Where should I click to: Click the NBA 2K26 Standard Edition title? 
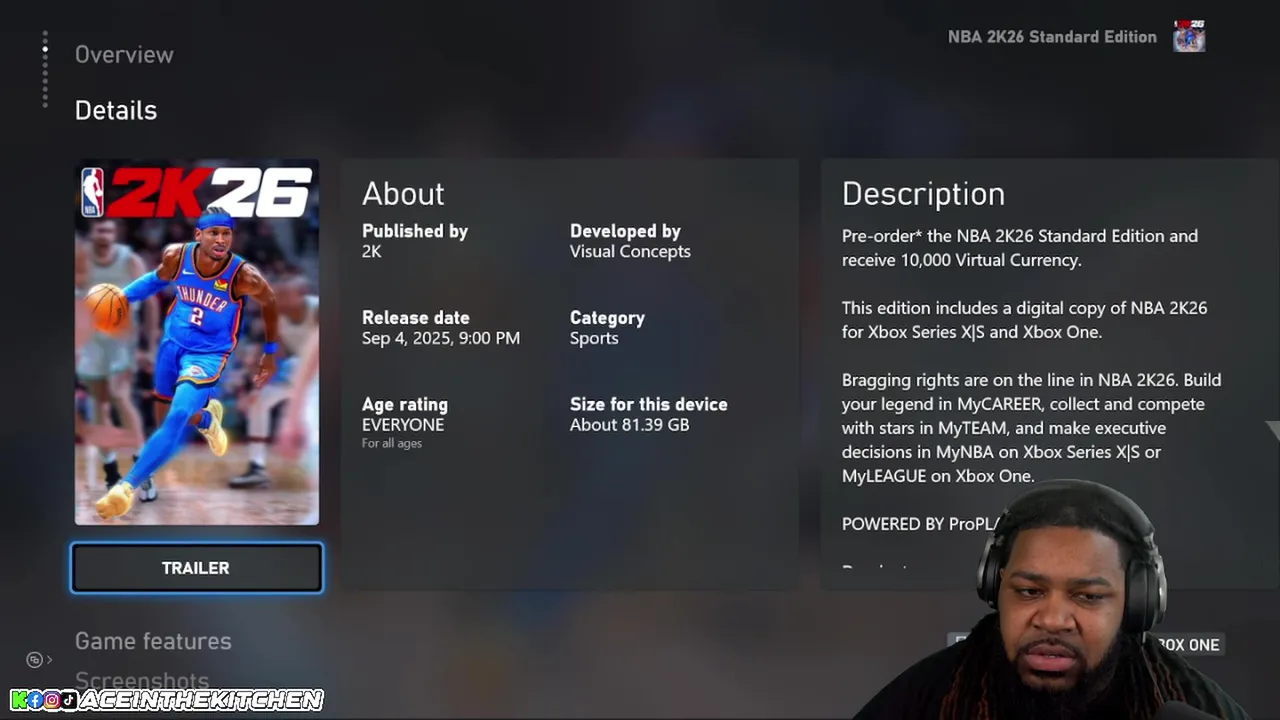coord(1052,37)
